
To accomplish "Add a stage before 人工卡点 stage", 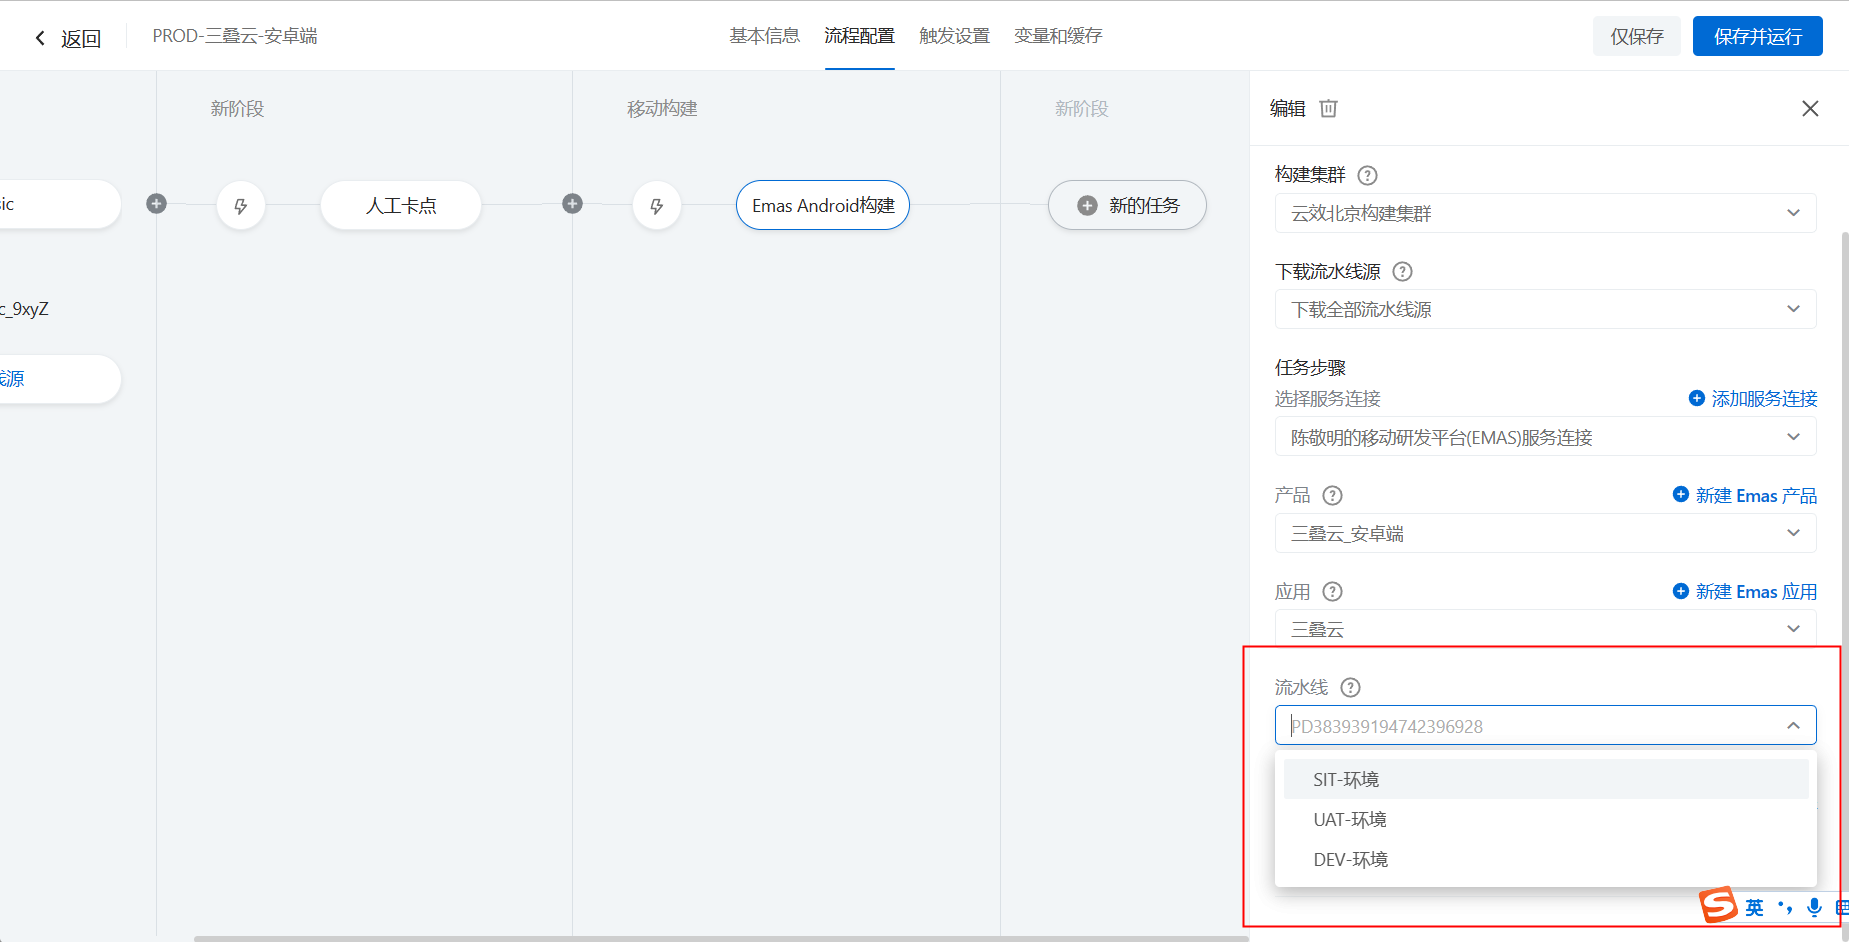I will (156, 204).
